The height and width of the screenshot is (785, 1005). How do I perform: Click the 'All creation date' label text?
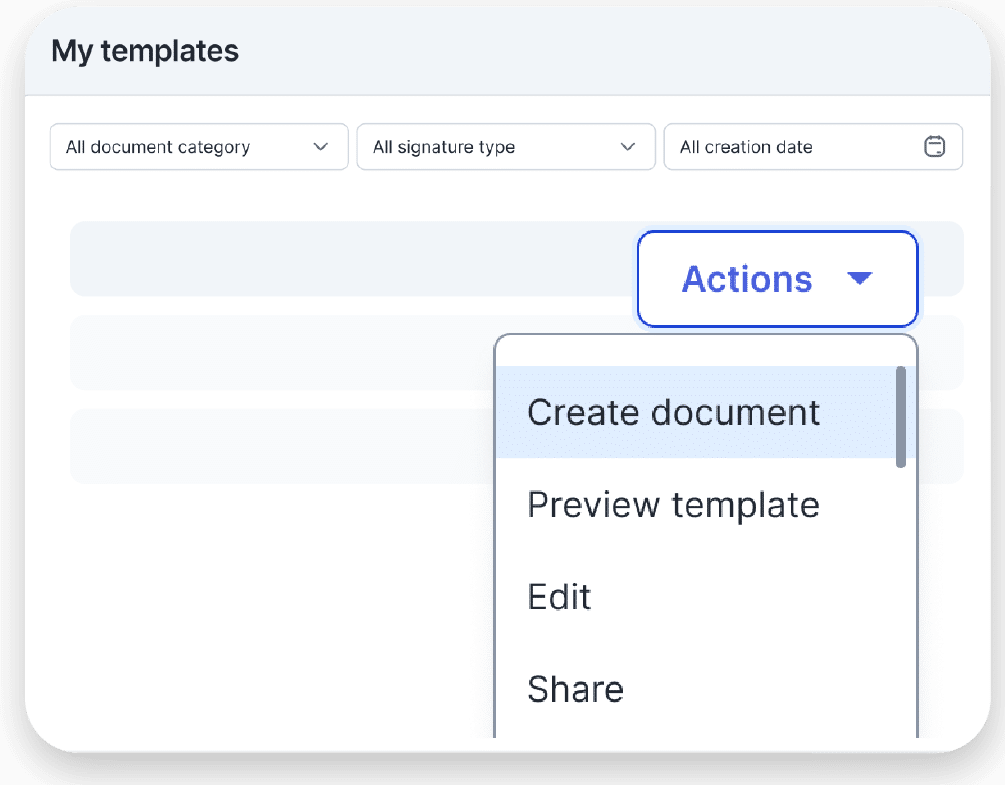pyautogui.click(x=746, y=147)
